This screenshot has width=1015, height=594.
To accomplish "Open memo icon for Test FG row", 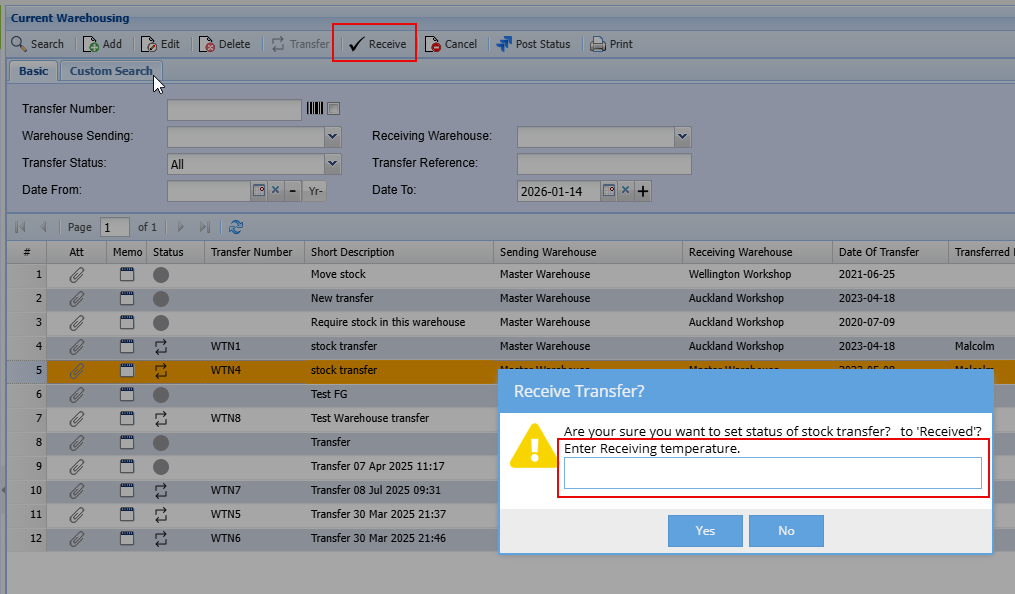I will [127, 394].
